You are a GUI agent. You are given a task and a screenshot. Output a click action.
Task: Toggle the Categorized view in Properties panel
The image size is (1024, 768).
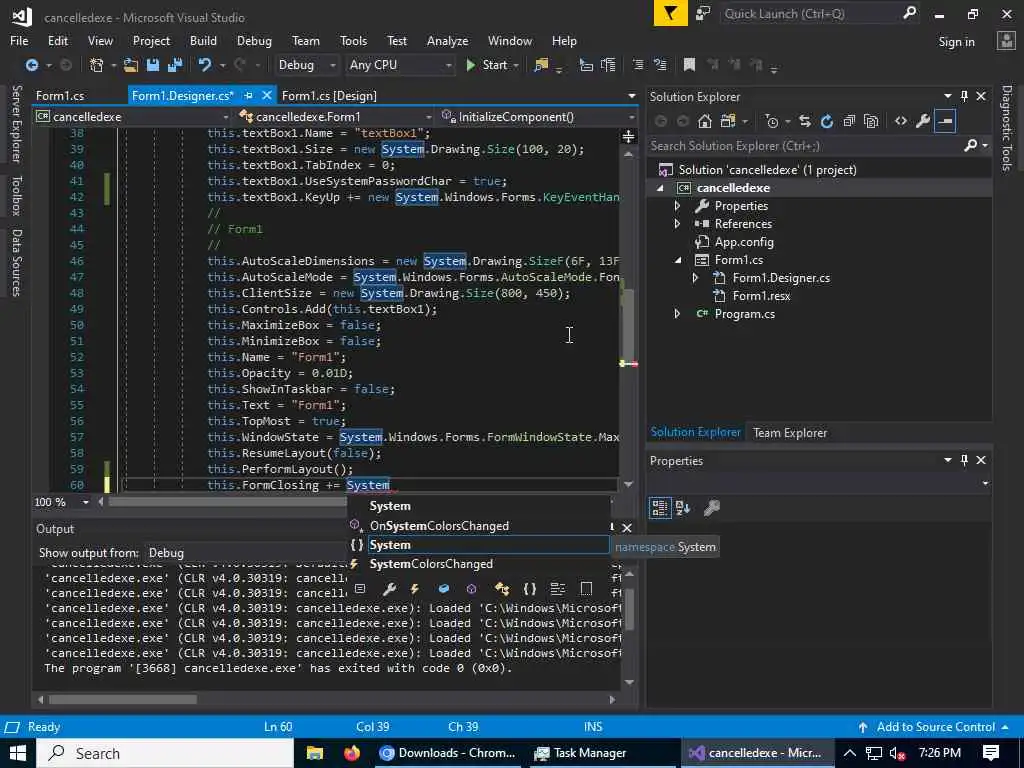(660, 507)
